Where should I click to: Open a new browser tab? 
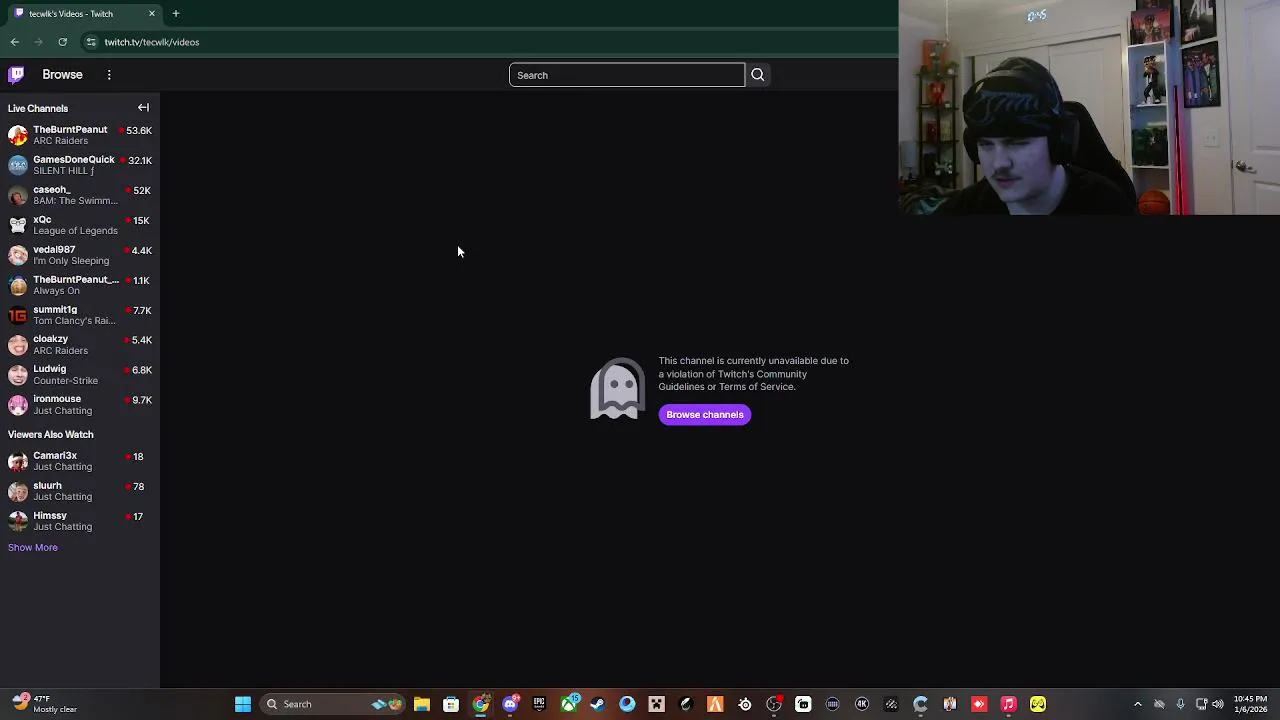coord(176,13)
